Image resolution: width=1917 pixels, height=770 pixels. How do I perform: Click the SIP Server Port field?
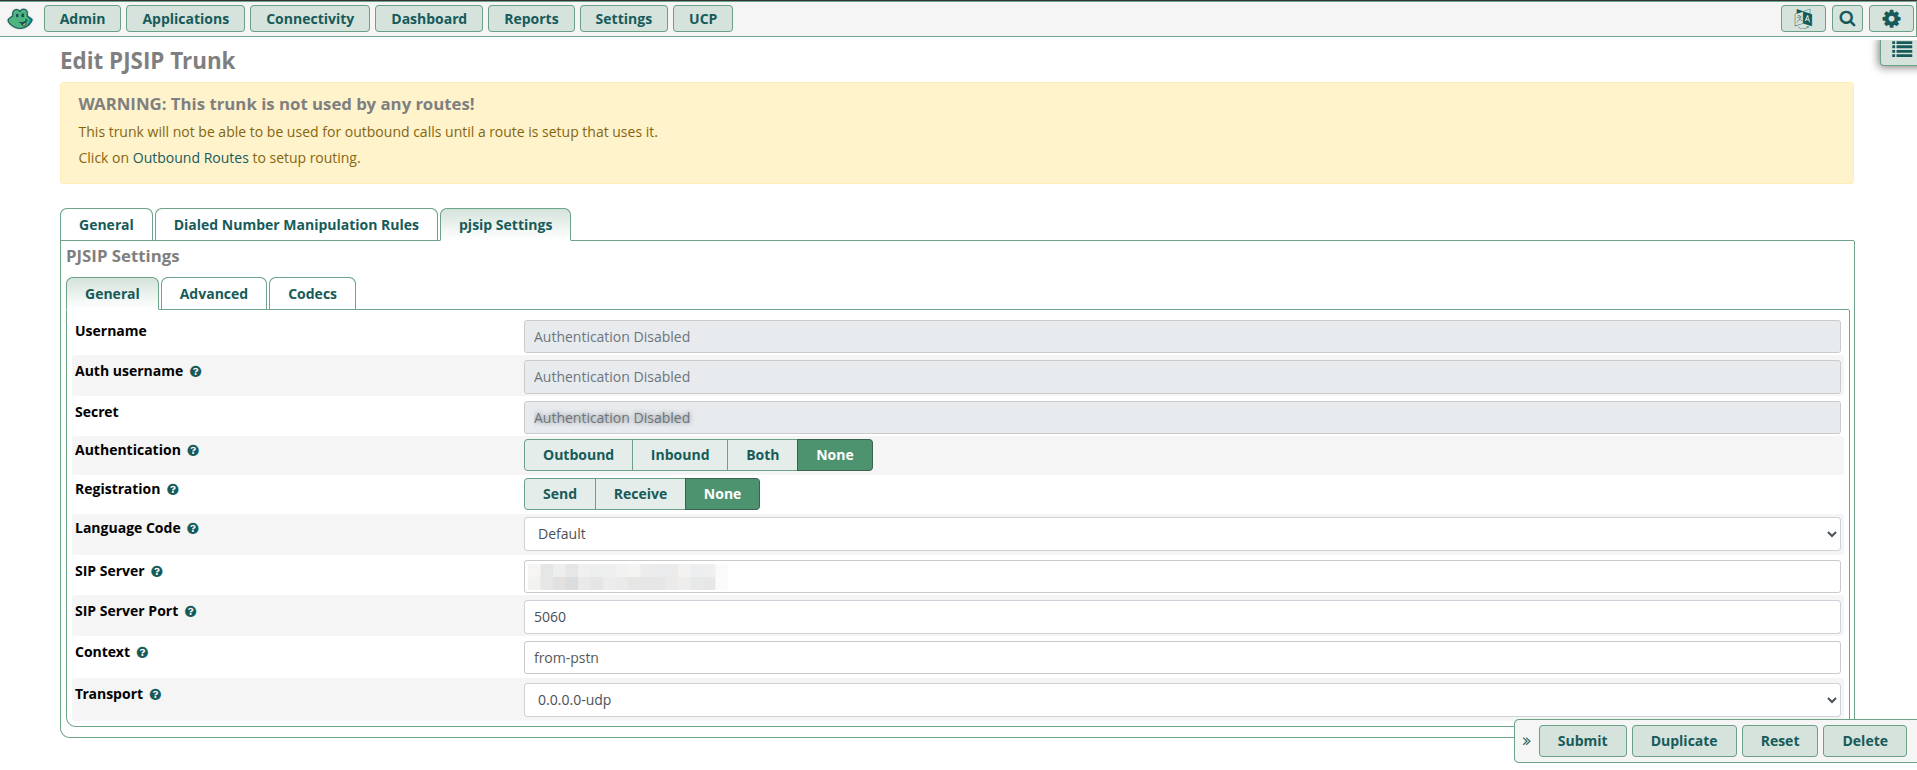coord(1182,617)
